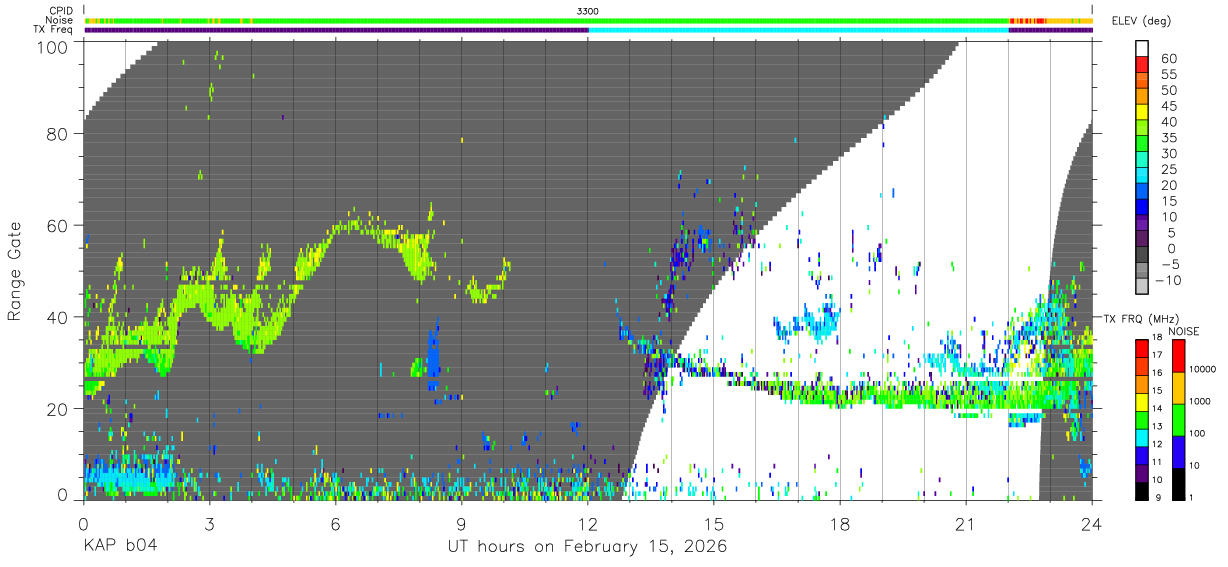
Task: Click the red section of the Noise strip
Action: click(1028, 20)
